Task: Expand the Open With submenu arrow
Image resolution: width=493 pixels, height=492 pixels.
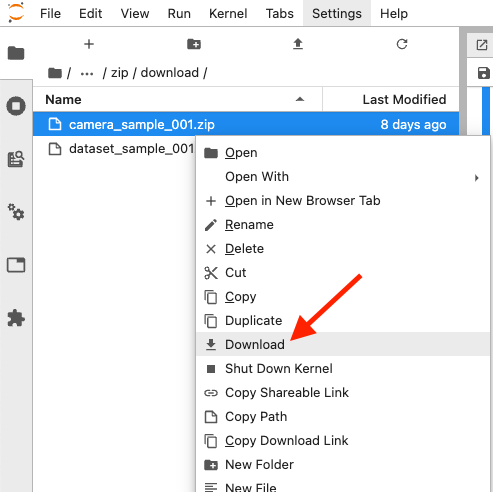Action: tap(477, 178)
